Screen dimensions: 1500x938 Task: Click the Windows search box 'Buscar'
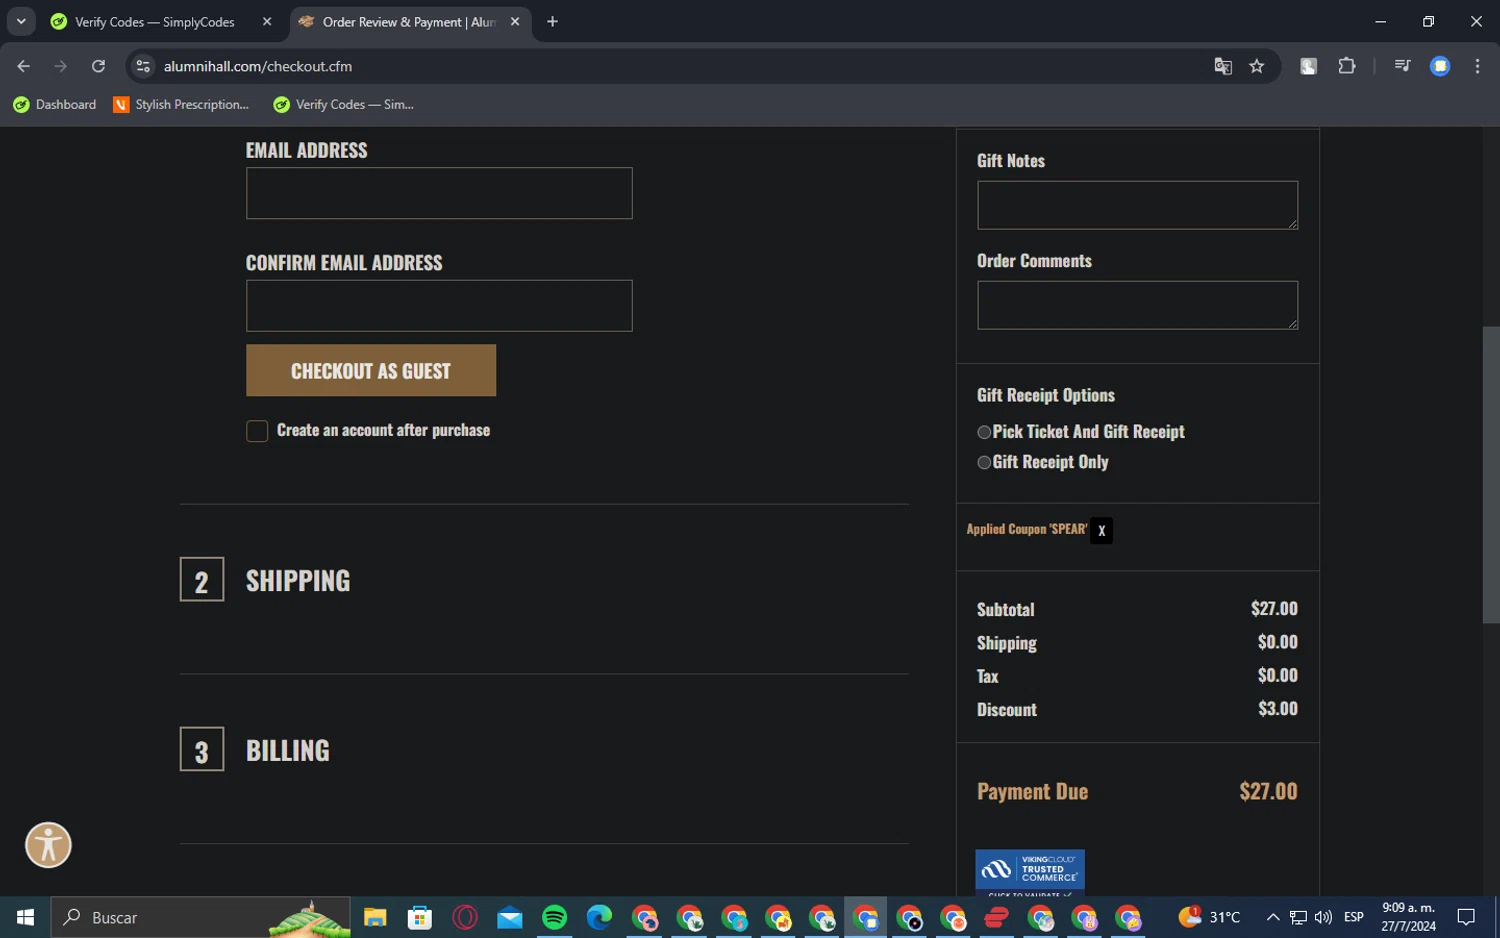201,917
